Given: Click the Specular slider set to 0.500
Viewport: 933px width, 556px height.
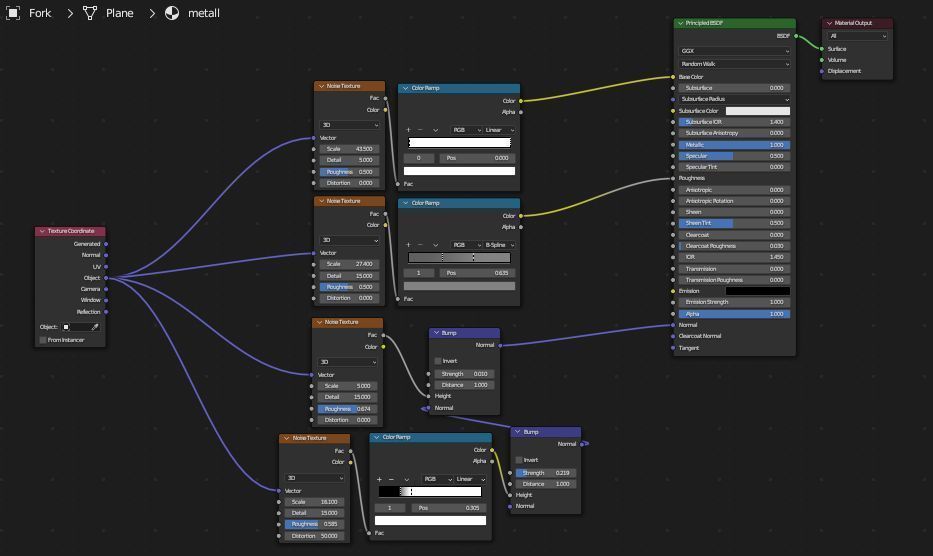Looking at the screenshot, I should tap(735, 156).
